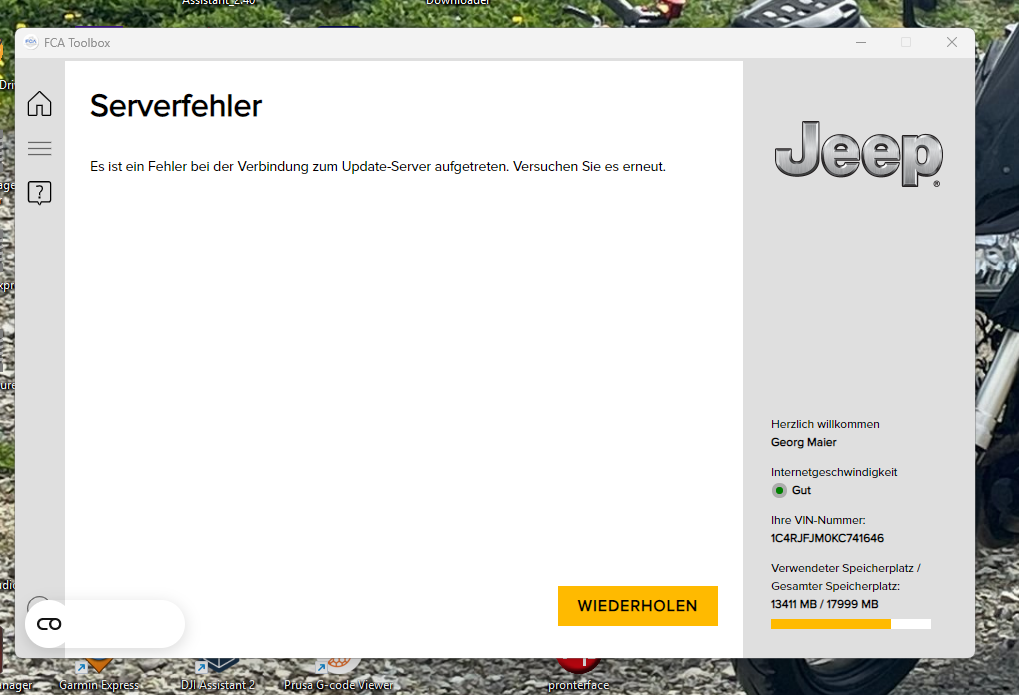Open the hamburger menu in sidebar
The height and width of the screenshot is (695, 1019).
click(x=39, y=148)
